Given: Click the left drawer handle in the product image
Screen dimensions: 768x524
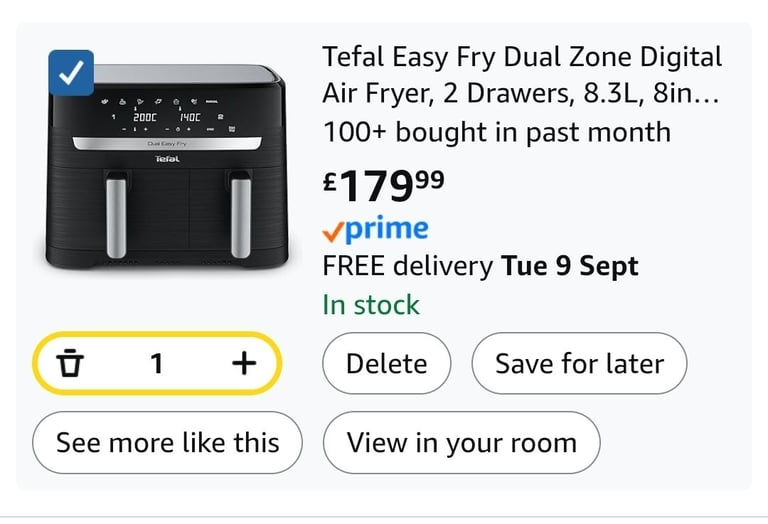Looking at the screenshot, I should 116,217.
